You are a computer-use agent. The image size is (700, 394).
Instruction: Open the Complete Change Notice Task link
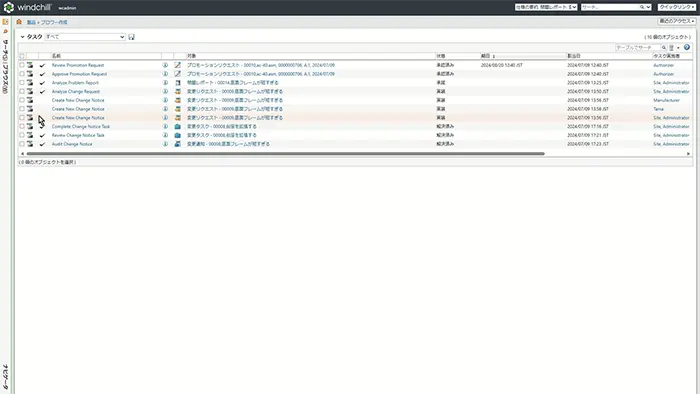[81, 126]
